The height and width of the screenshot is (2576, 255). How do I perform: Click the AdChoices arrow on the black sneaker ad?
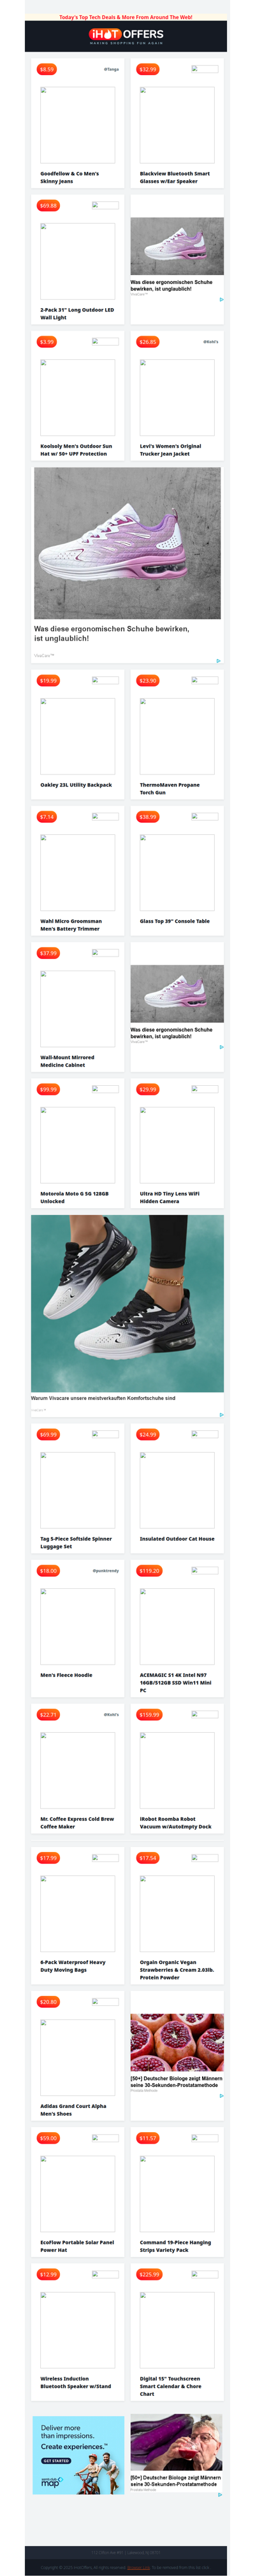pyautogui.click(x=221, y=1414)
